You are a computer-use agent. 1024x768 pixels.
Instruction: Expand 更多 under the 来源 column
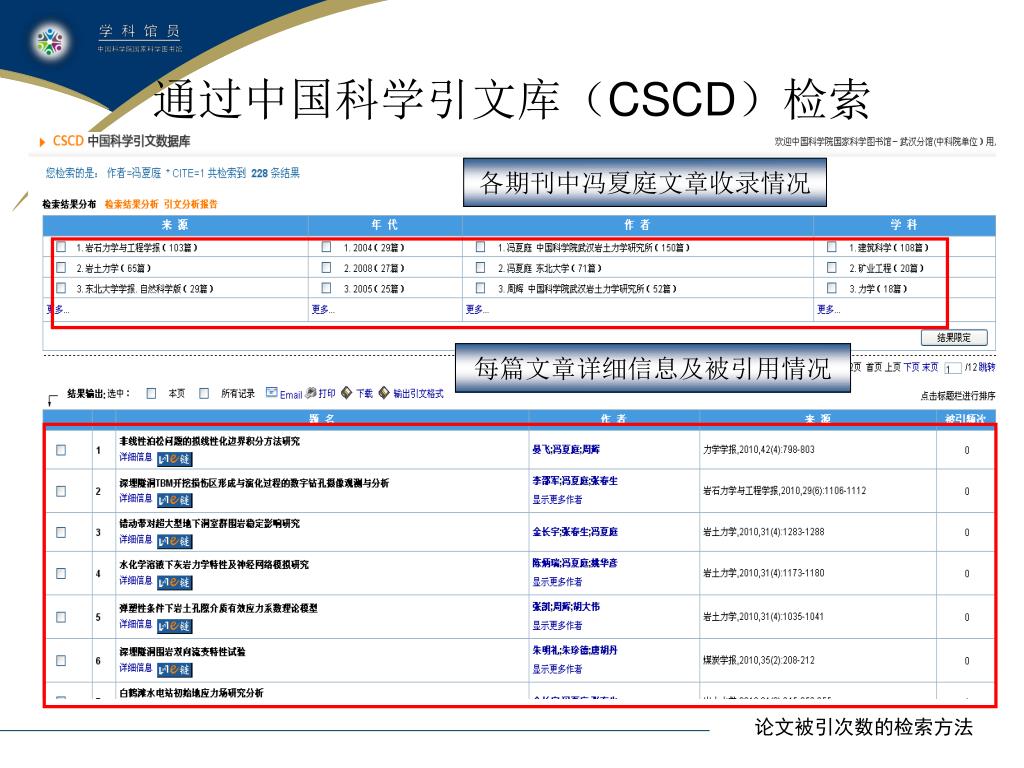pyautogui.click(x=57, y=310)
